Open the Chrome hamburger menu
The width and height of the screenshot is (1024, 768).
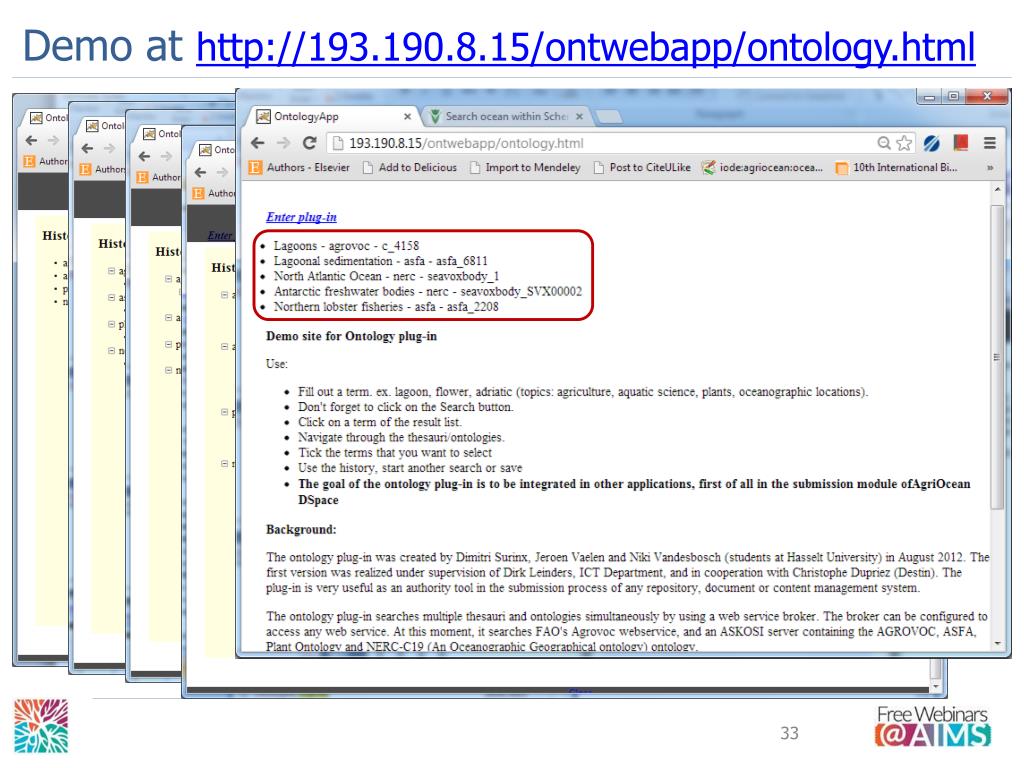tap(990, 143)
